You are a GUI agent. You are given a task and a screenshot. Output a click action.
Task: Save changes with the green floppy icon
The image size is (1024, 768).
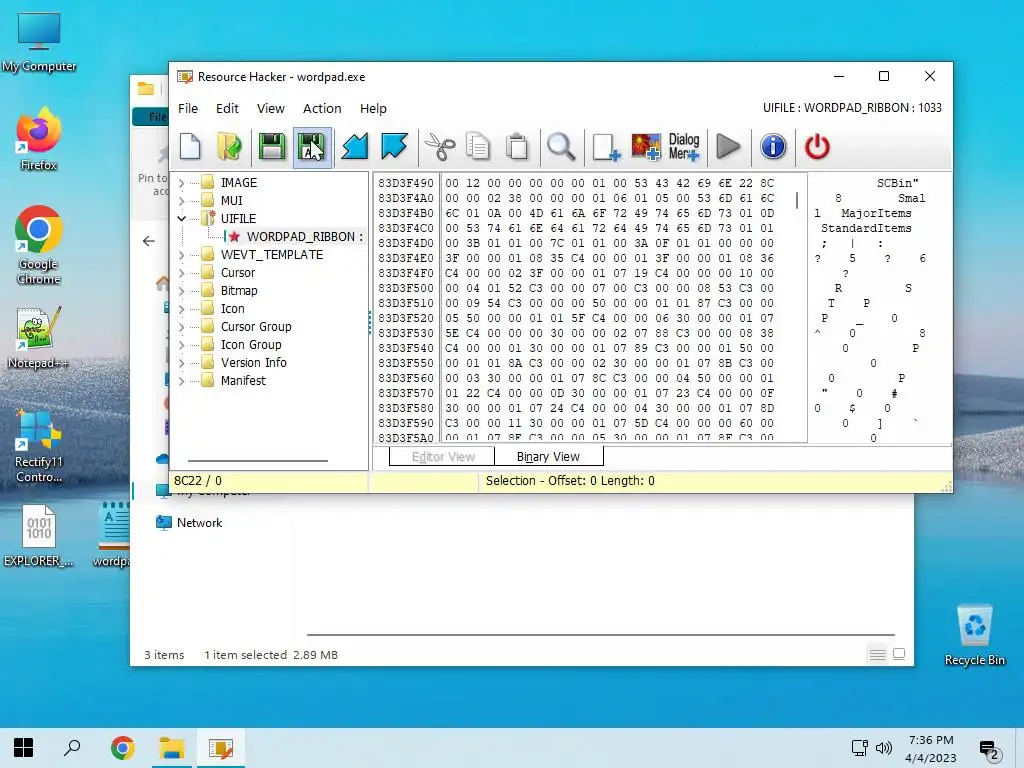[272, 146]
